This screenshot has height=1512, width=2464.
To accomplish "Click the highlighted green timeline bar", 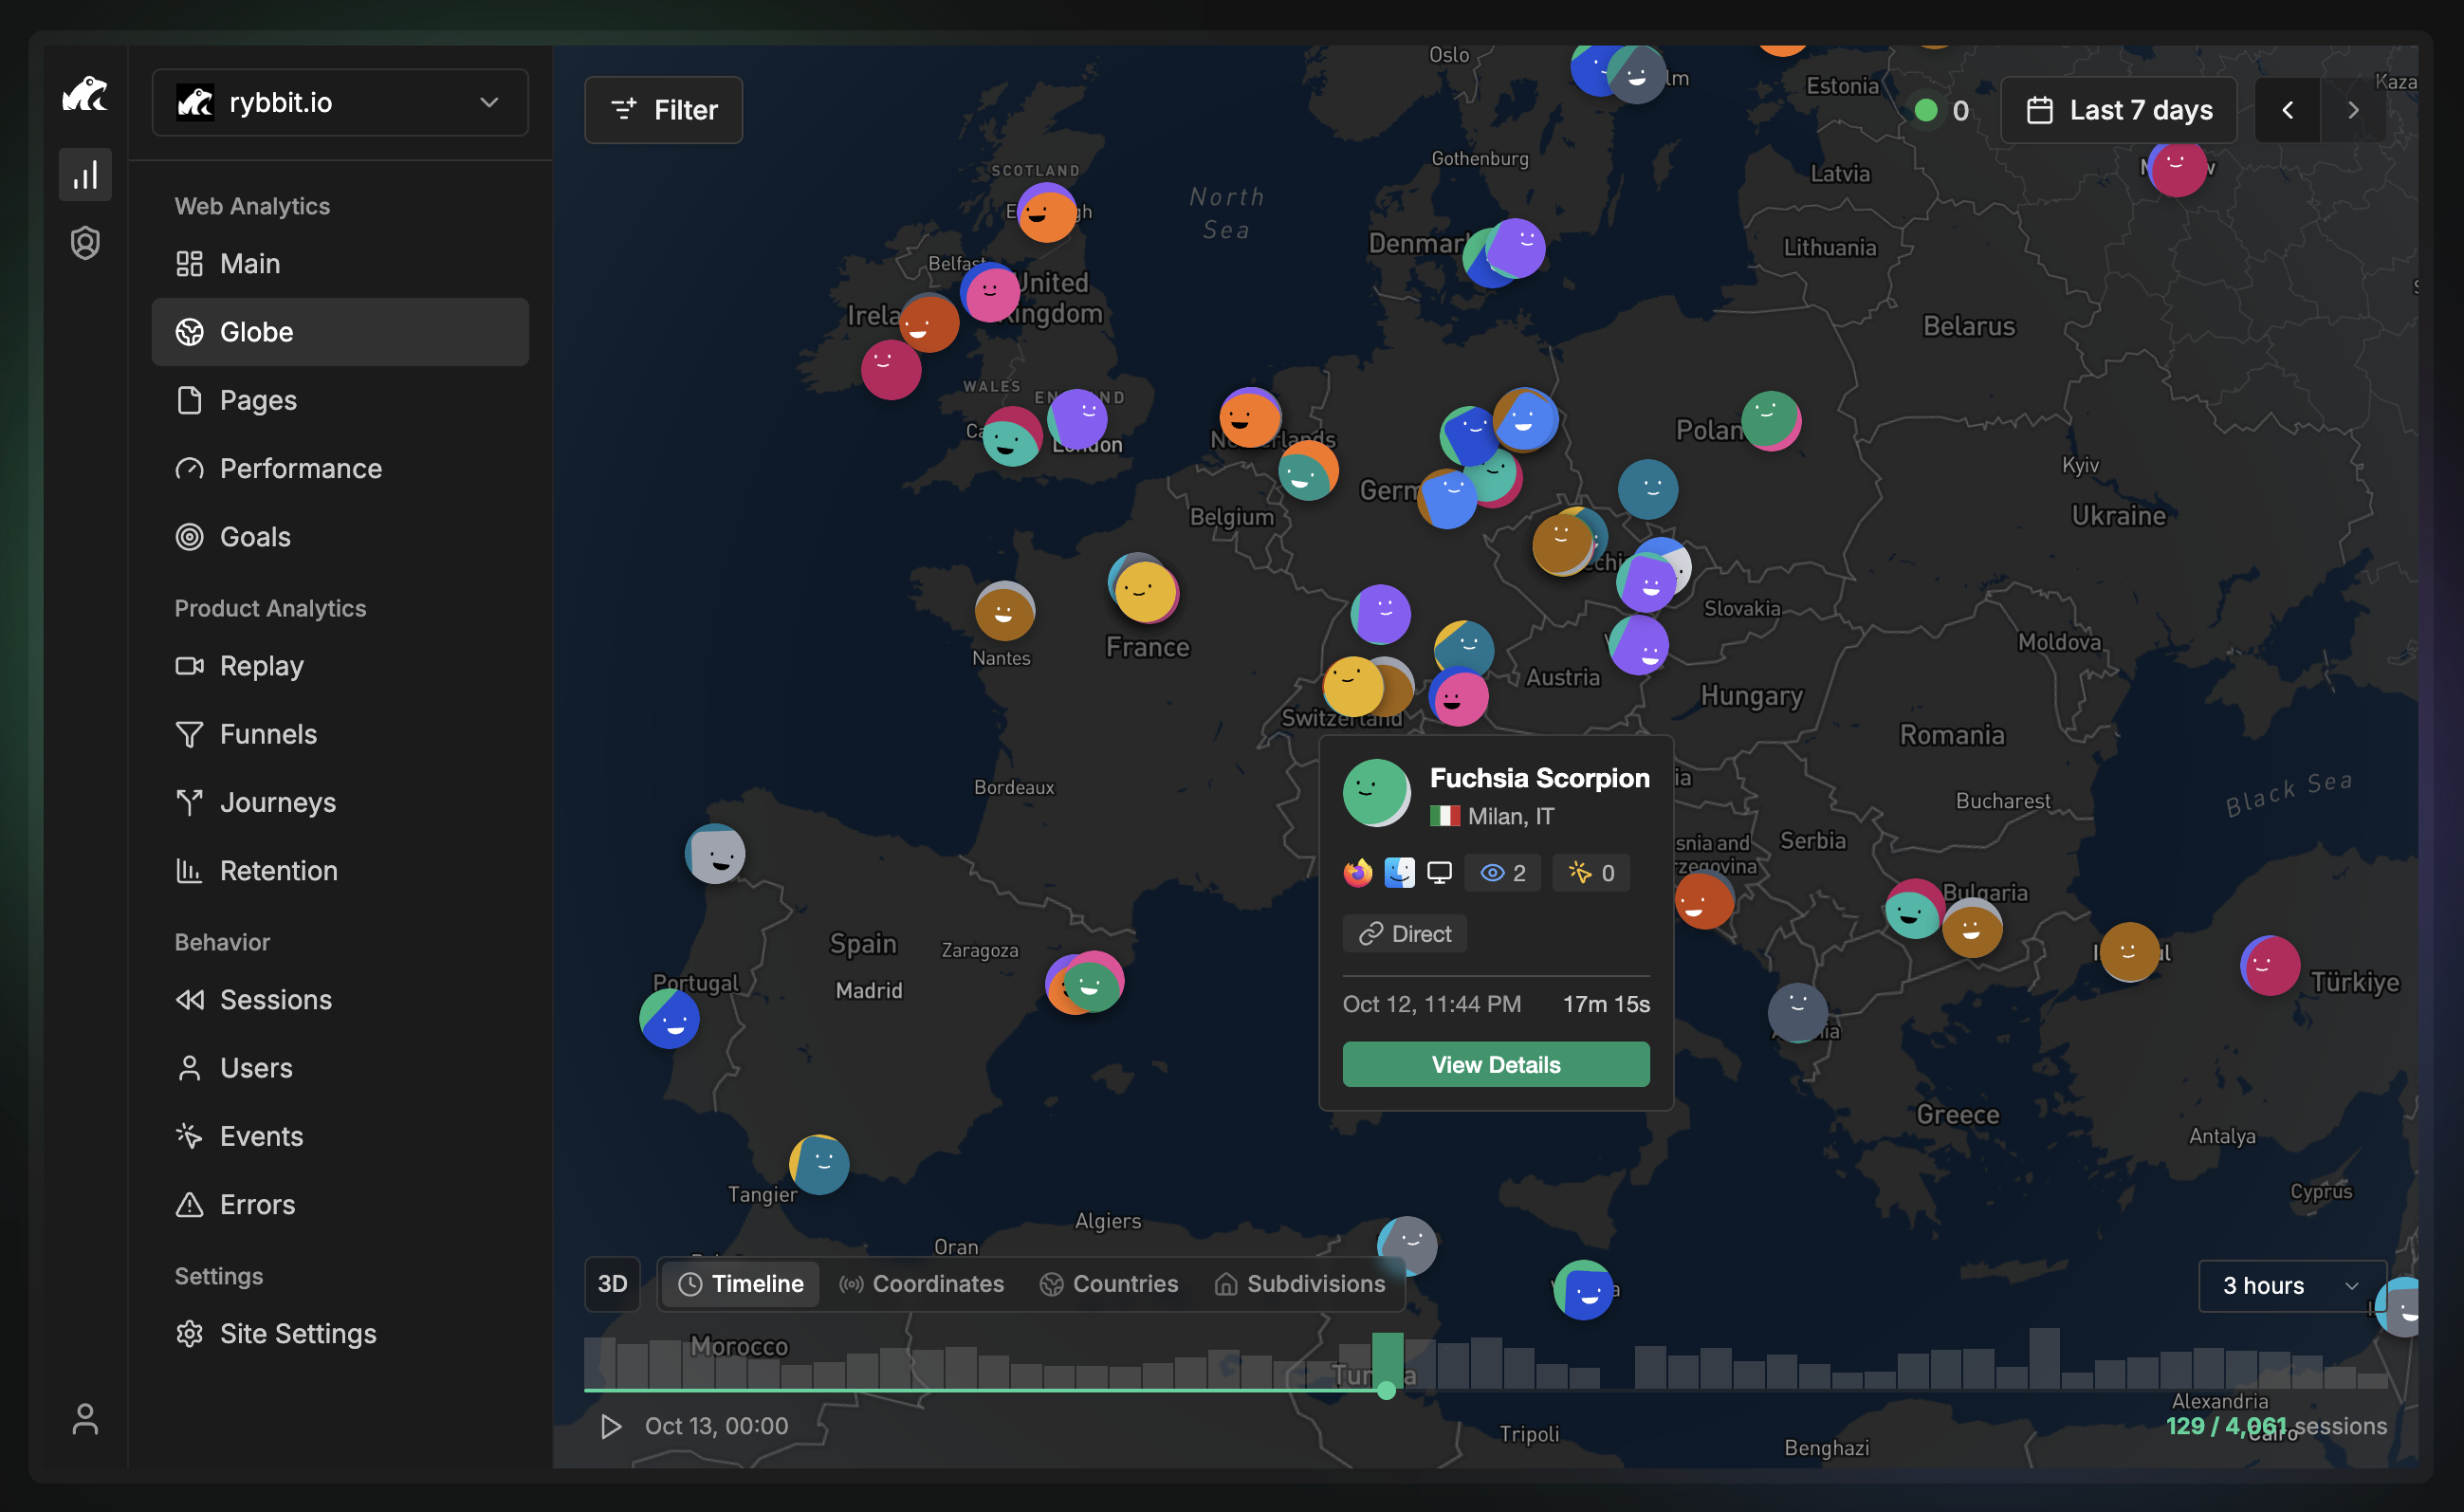I will point(1387,1360).
